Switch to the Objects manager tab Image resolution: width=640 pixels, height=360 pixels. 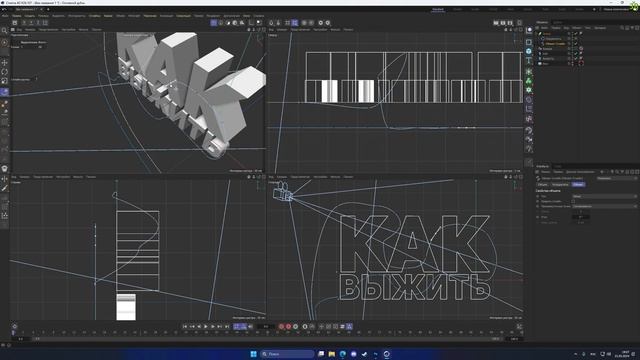click(x=542, y=22)
